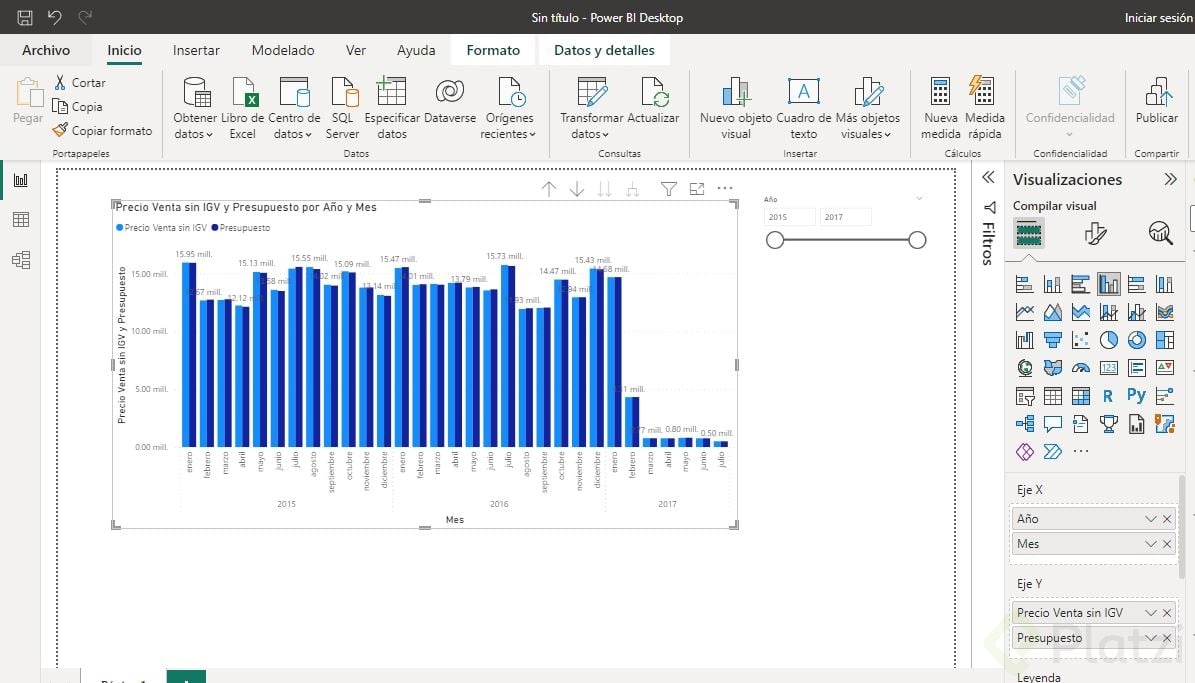The width and height of the screenshot is (1195, 683).
Task: Click the Publicar button
Action: (1157, 101)
